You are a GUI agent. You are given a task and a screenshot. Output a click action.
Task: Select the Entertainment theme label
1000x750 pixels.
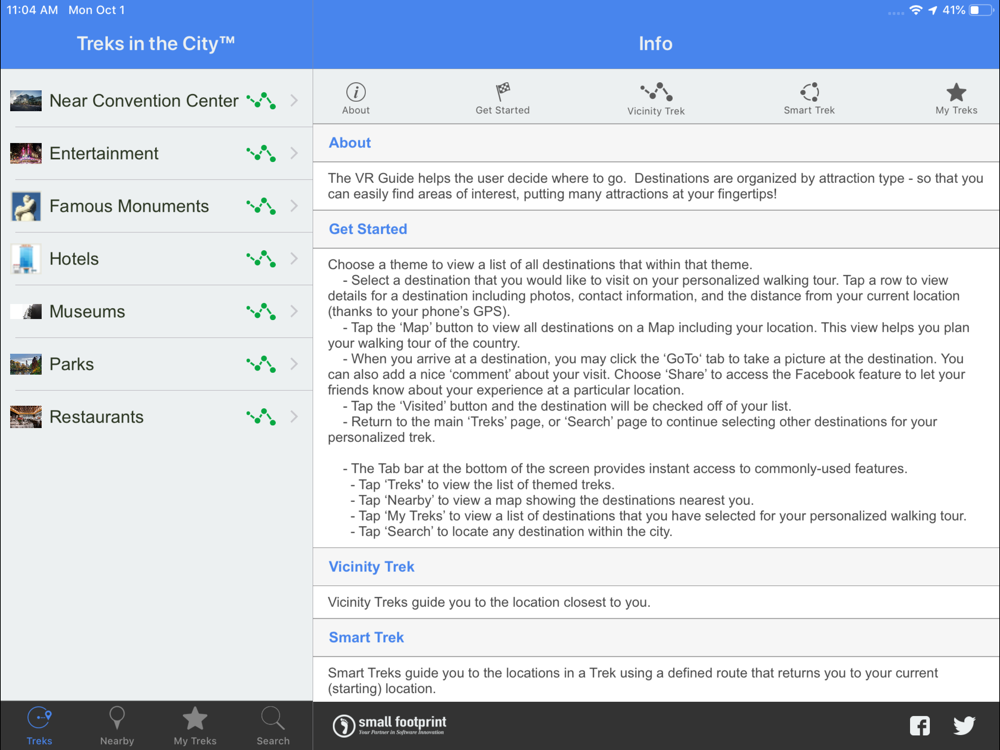[x=104, y=154]
